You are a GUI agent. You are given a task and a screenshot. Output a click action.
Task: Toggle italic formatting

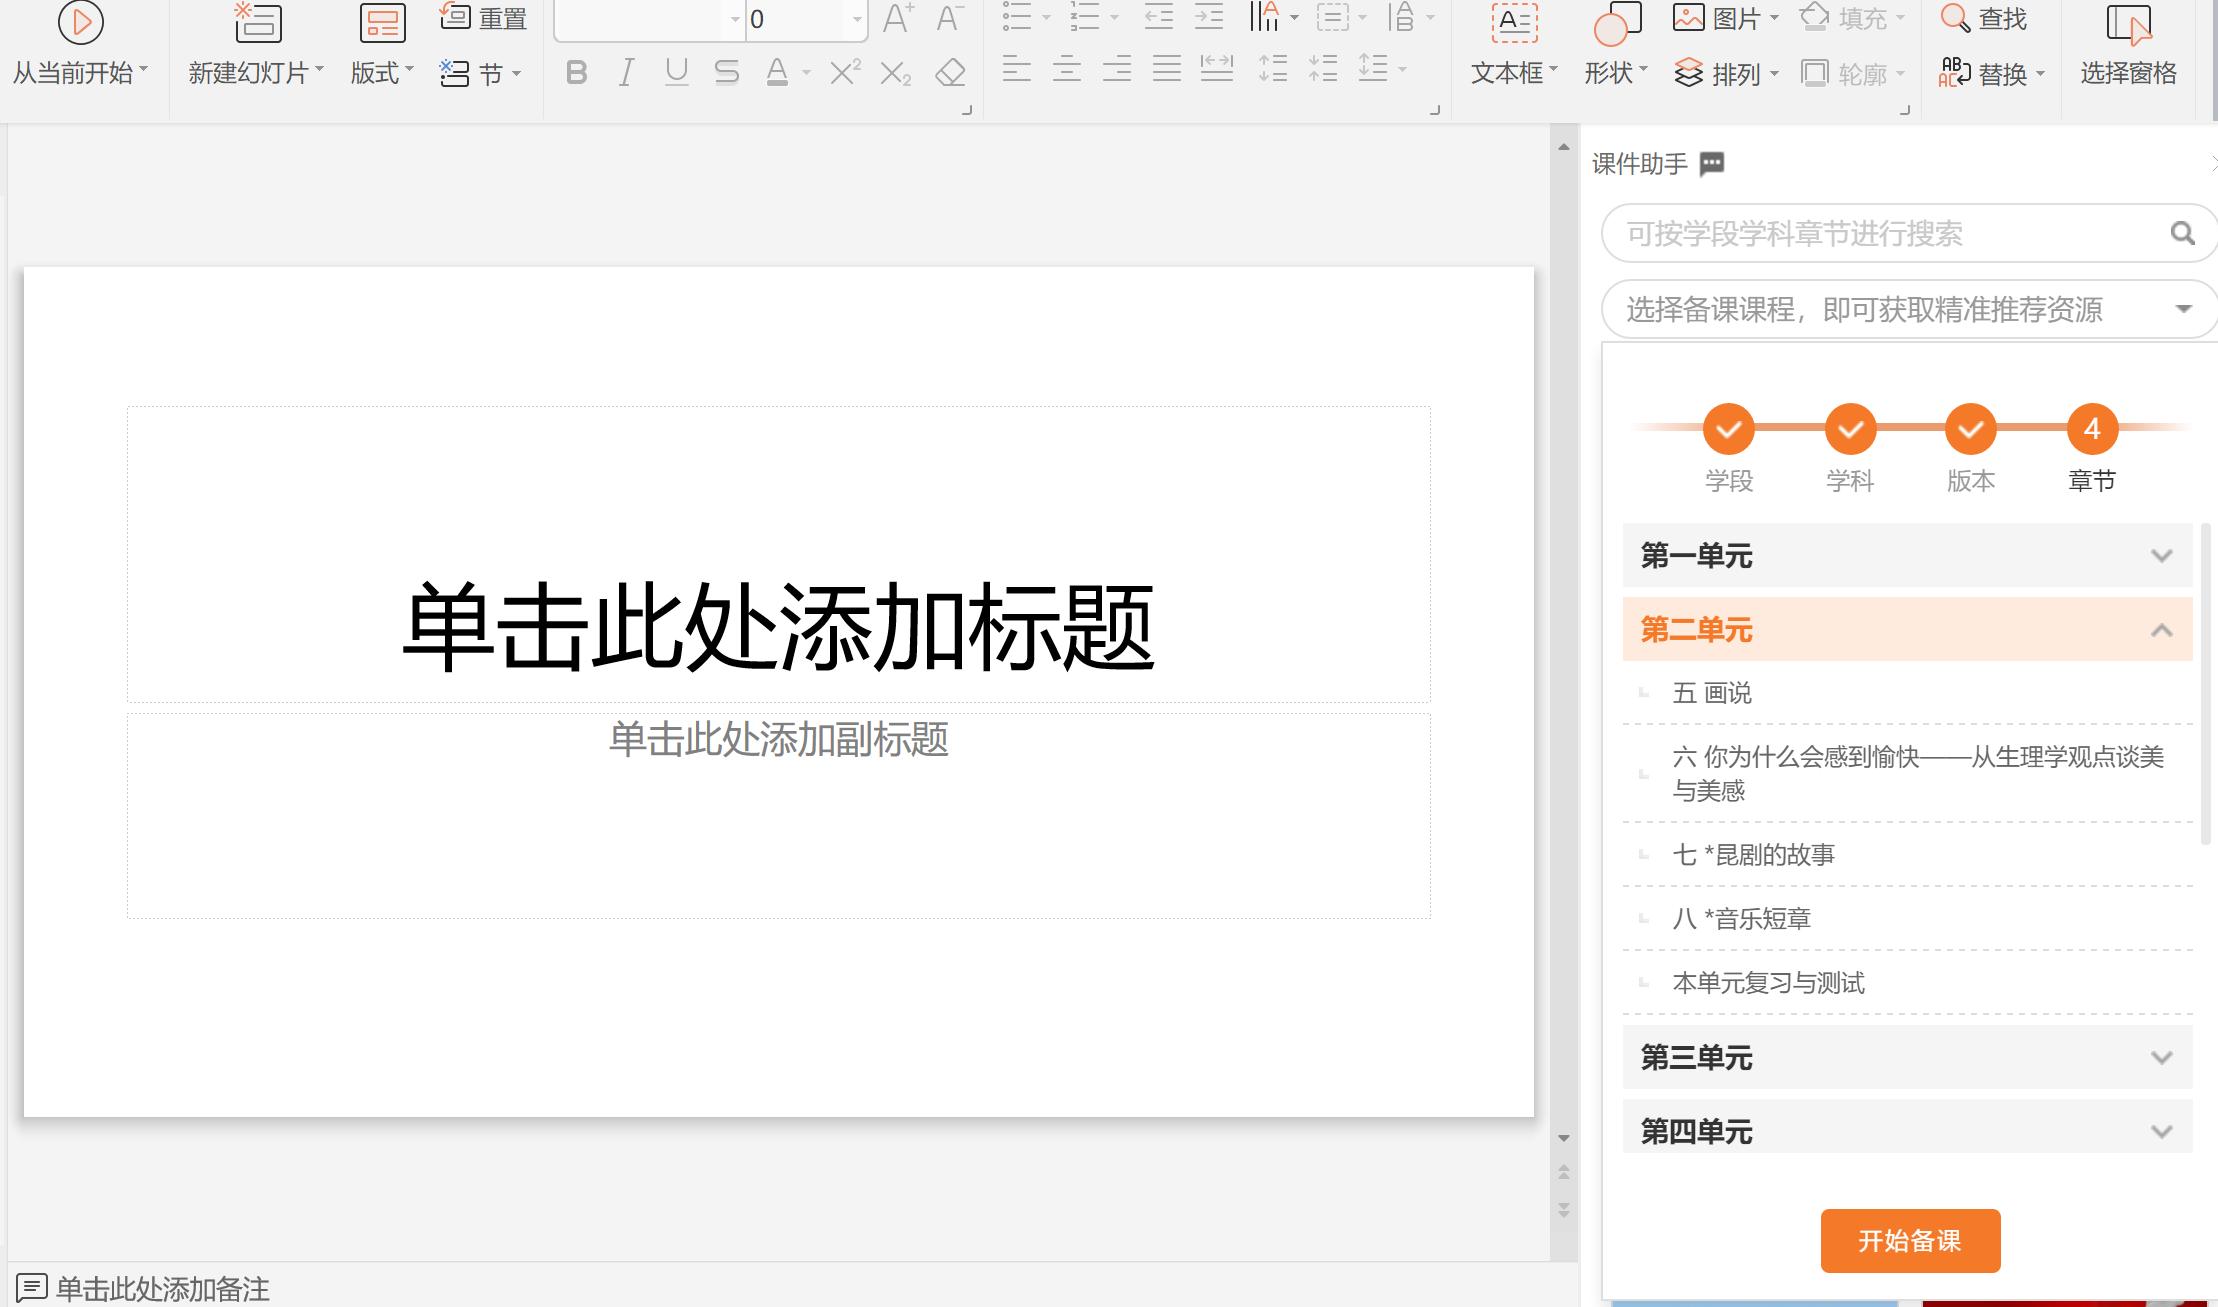pos(626,72)
